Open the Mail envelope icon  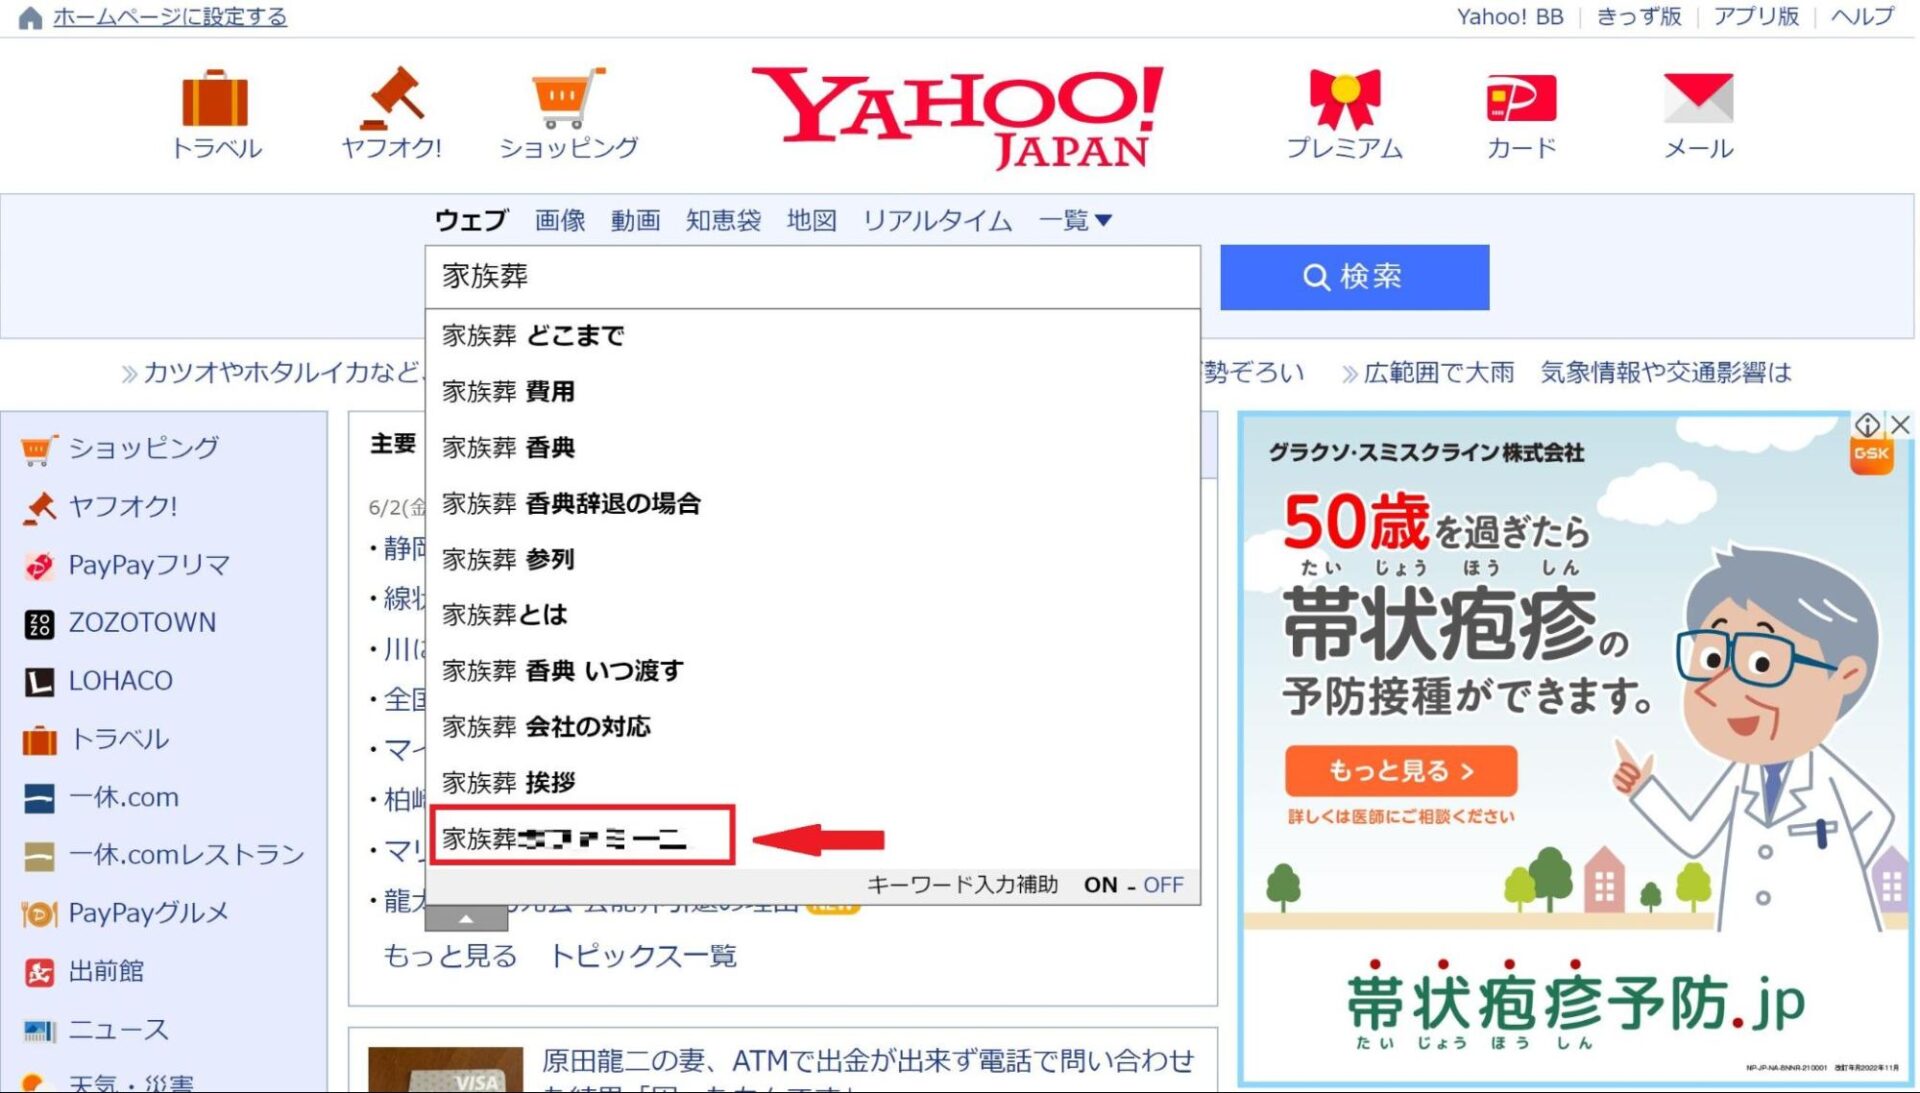coord(1697,98)
